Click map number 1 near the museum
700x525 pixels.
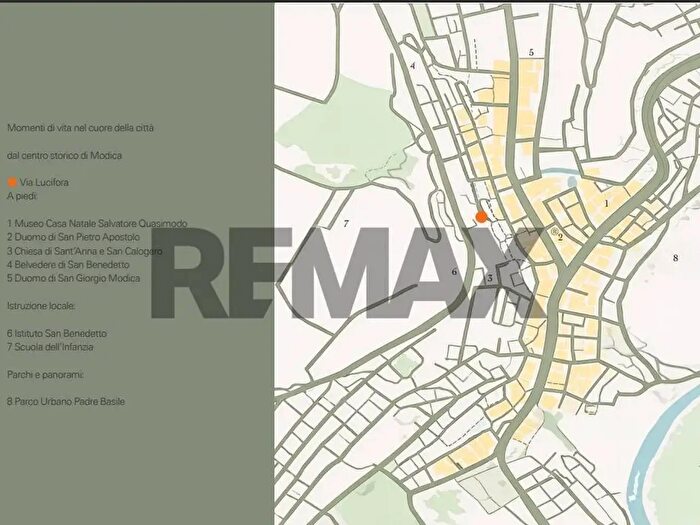606,204
